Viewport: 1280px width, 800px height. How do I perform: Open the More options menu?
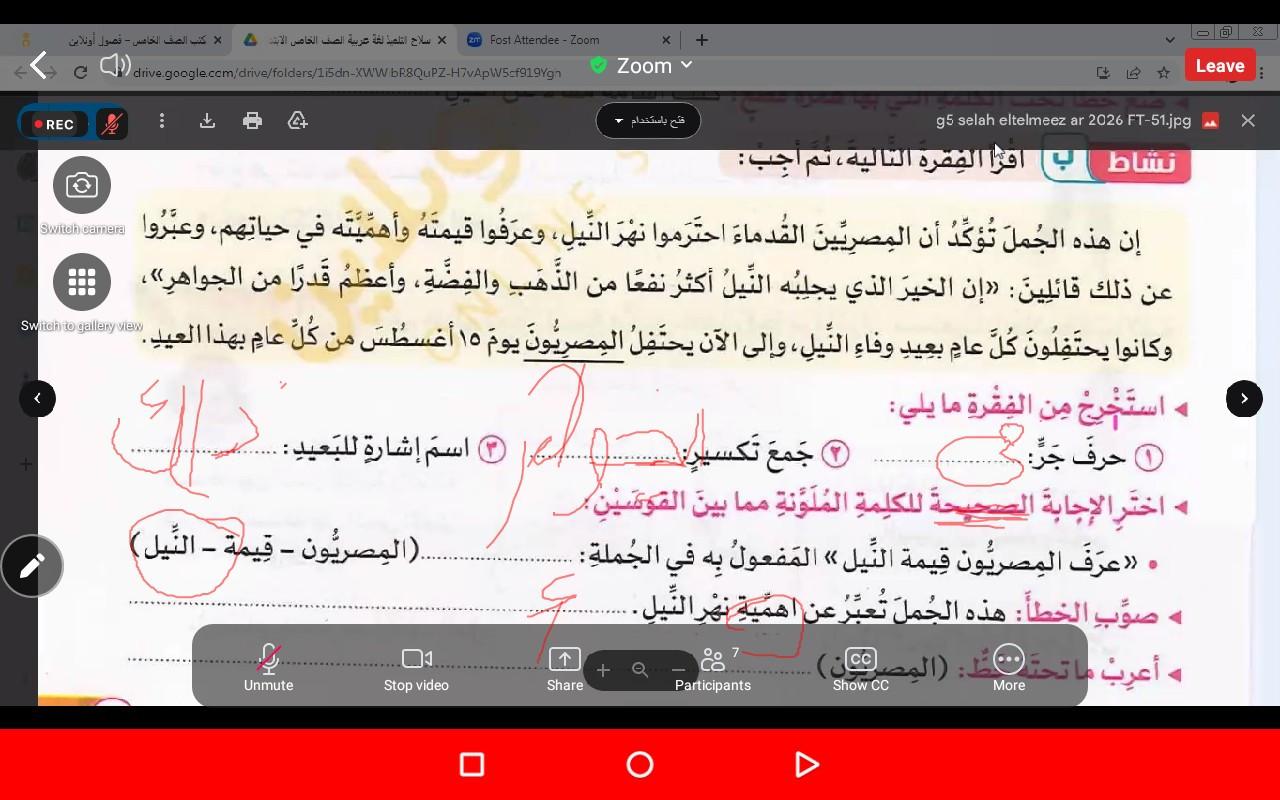(1009, 667)
